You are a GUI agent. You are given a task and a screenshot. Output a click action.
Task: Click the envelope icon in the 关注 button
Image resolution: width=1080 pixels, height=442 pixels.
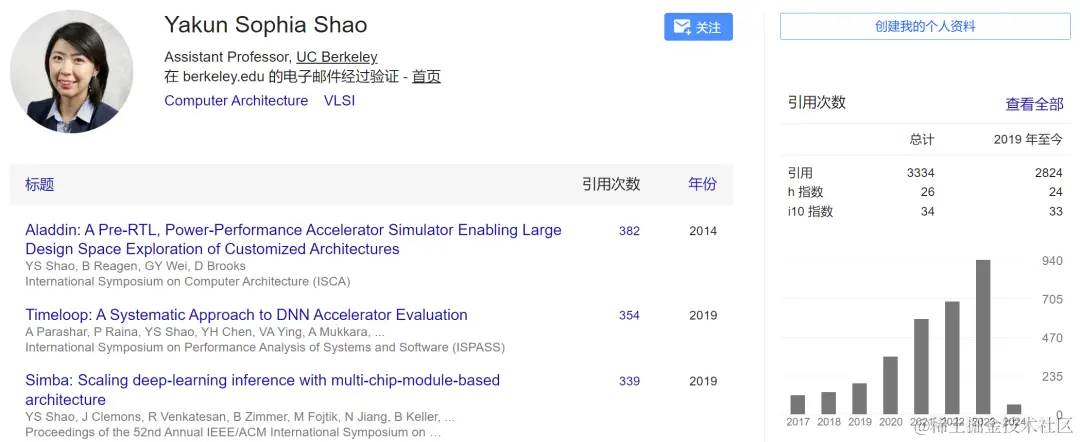pyautogui.click(x=682, y=28)
